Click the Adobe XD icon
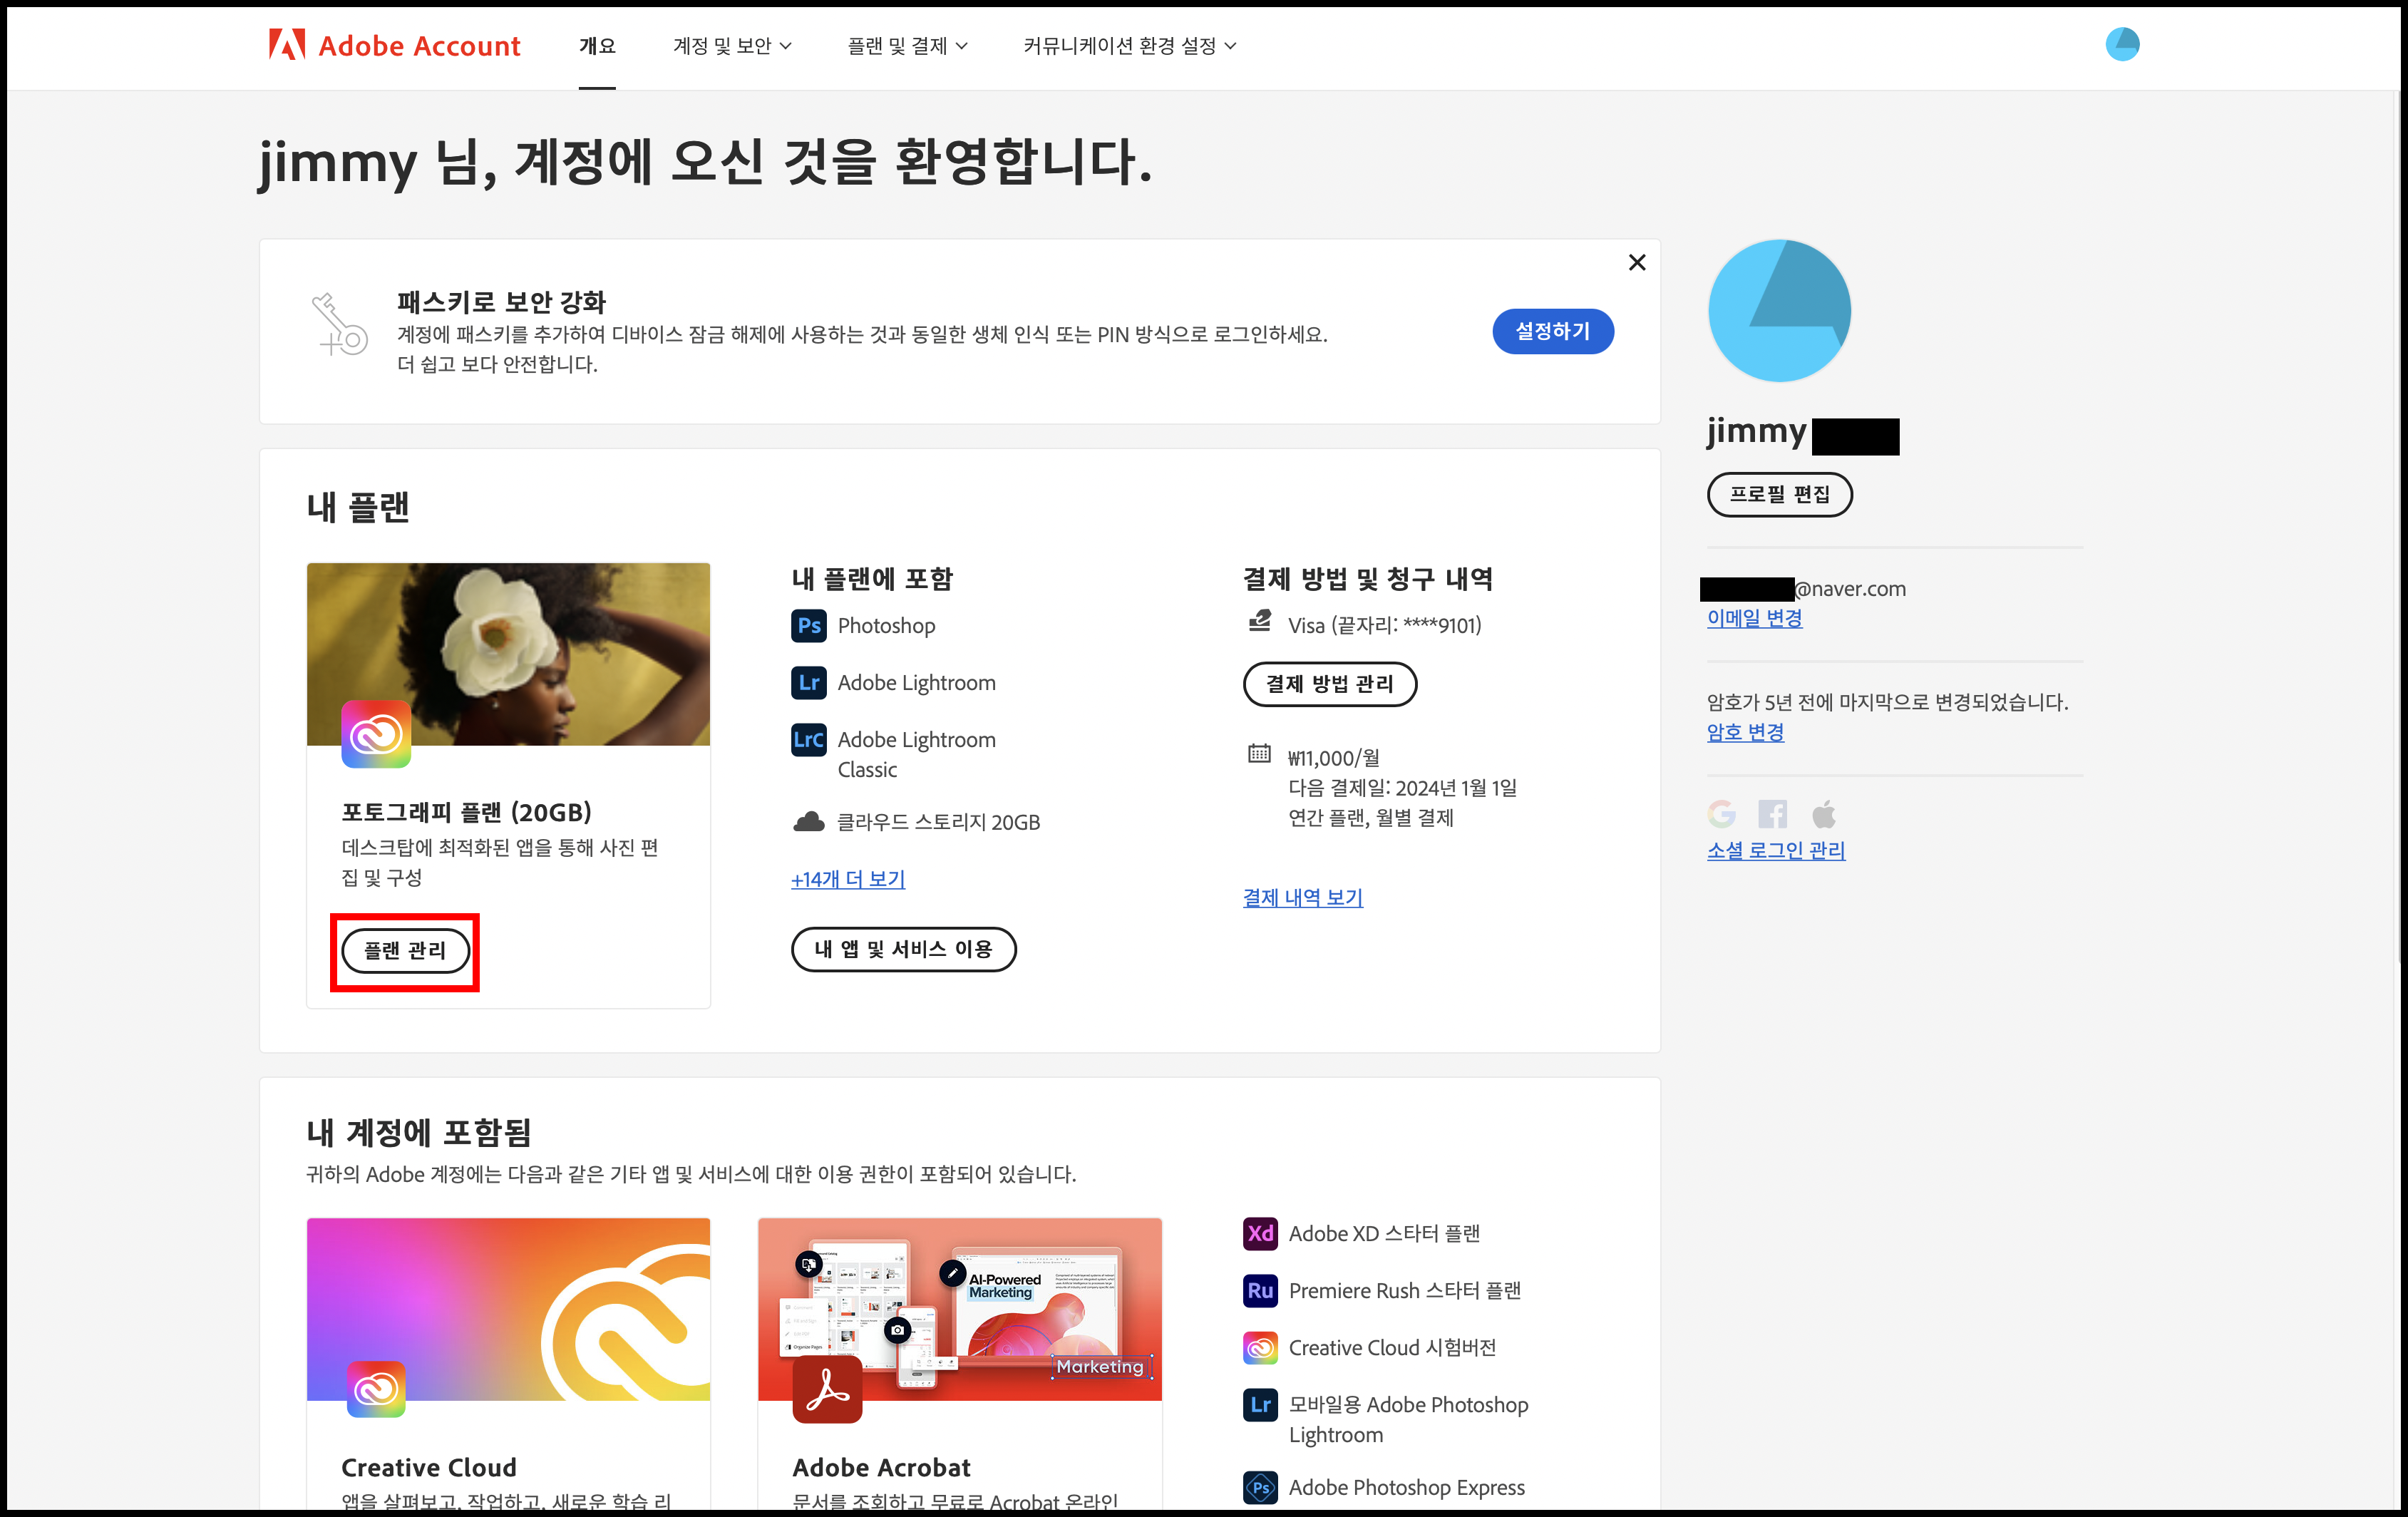Screen dimensions: 2408x1517 tap(1259, 1234)
